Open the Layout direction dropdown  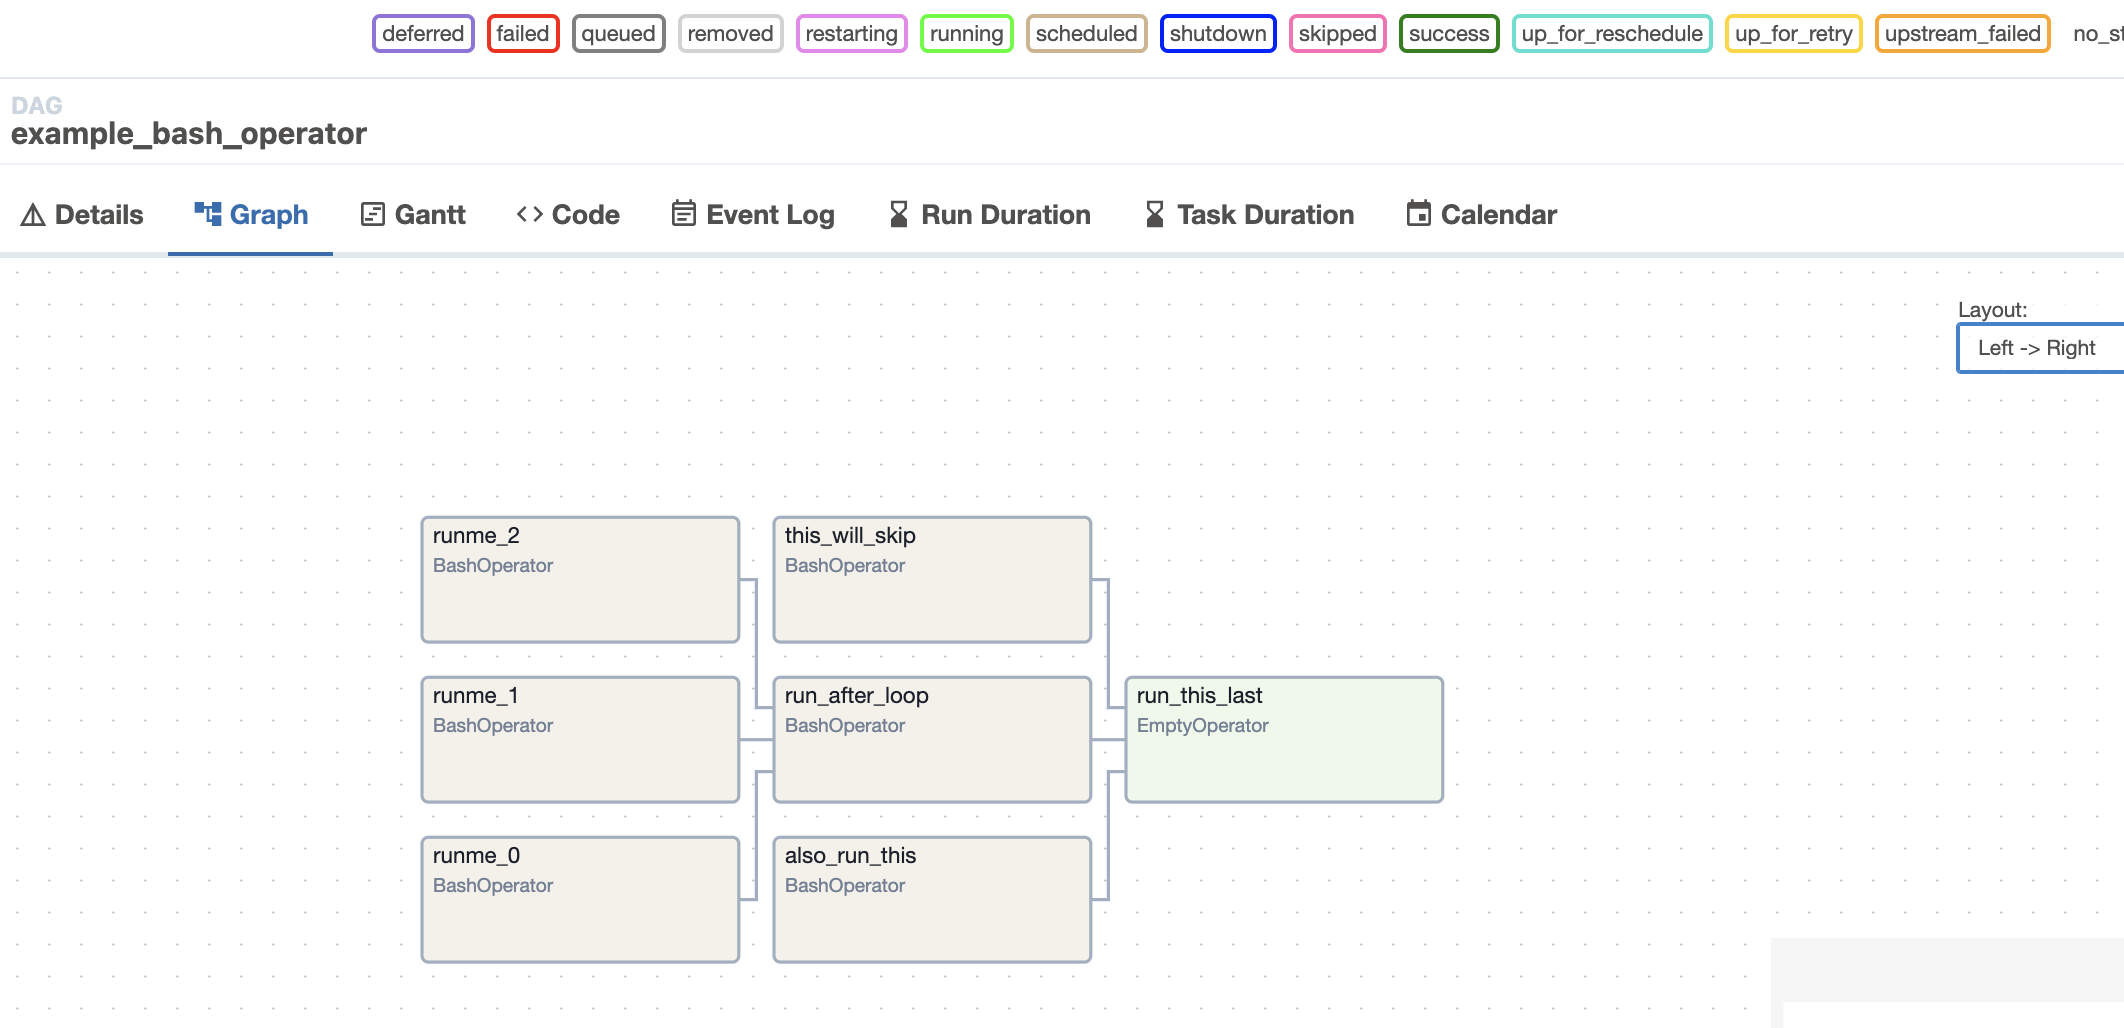pos(2038,348)
